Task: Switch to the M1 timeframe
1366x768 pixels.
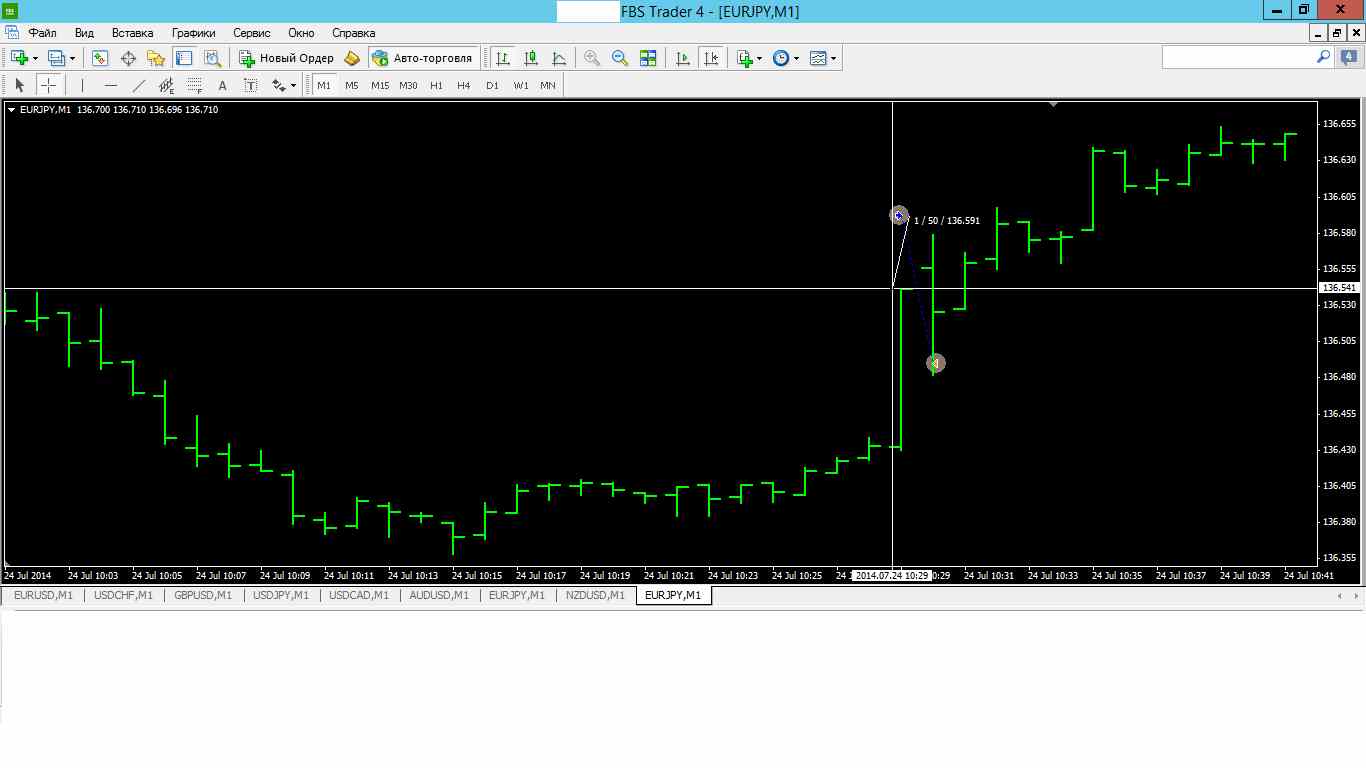Action: (x=323, y=85)
